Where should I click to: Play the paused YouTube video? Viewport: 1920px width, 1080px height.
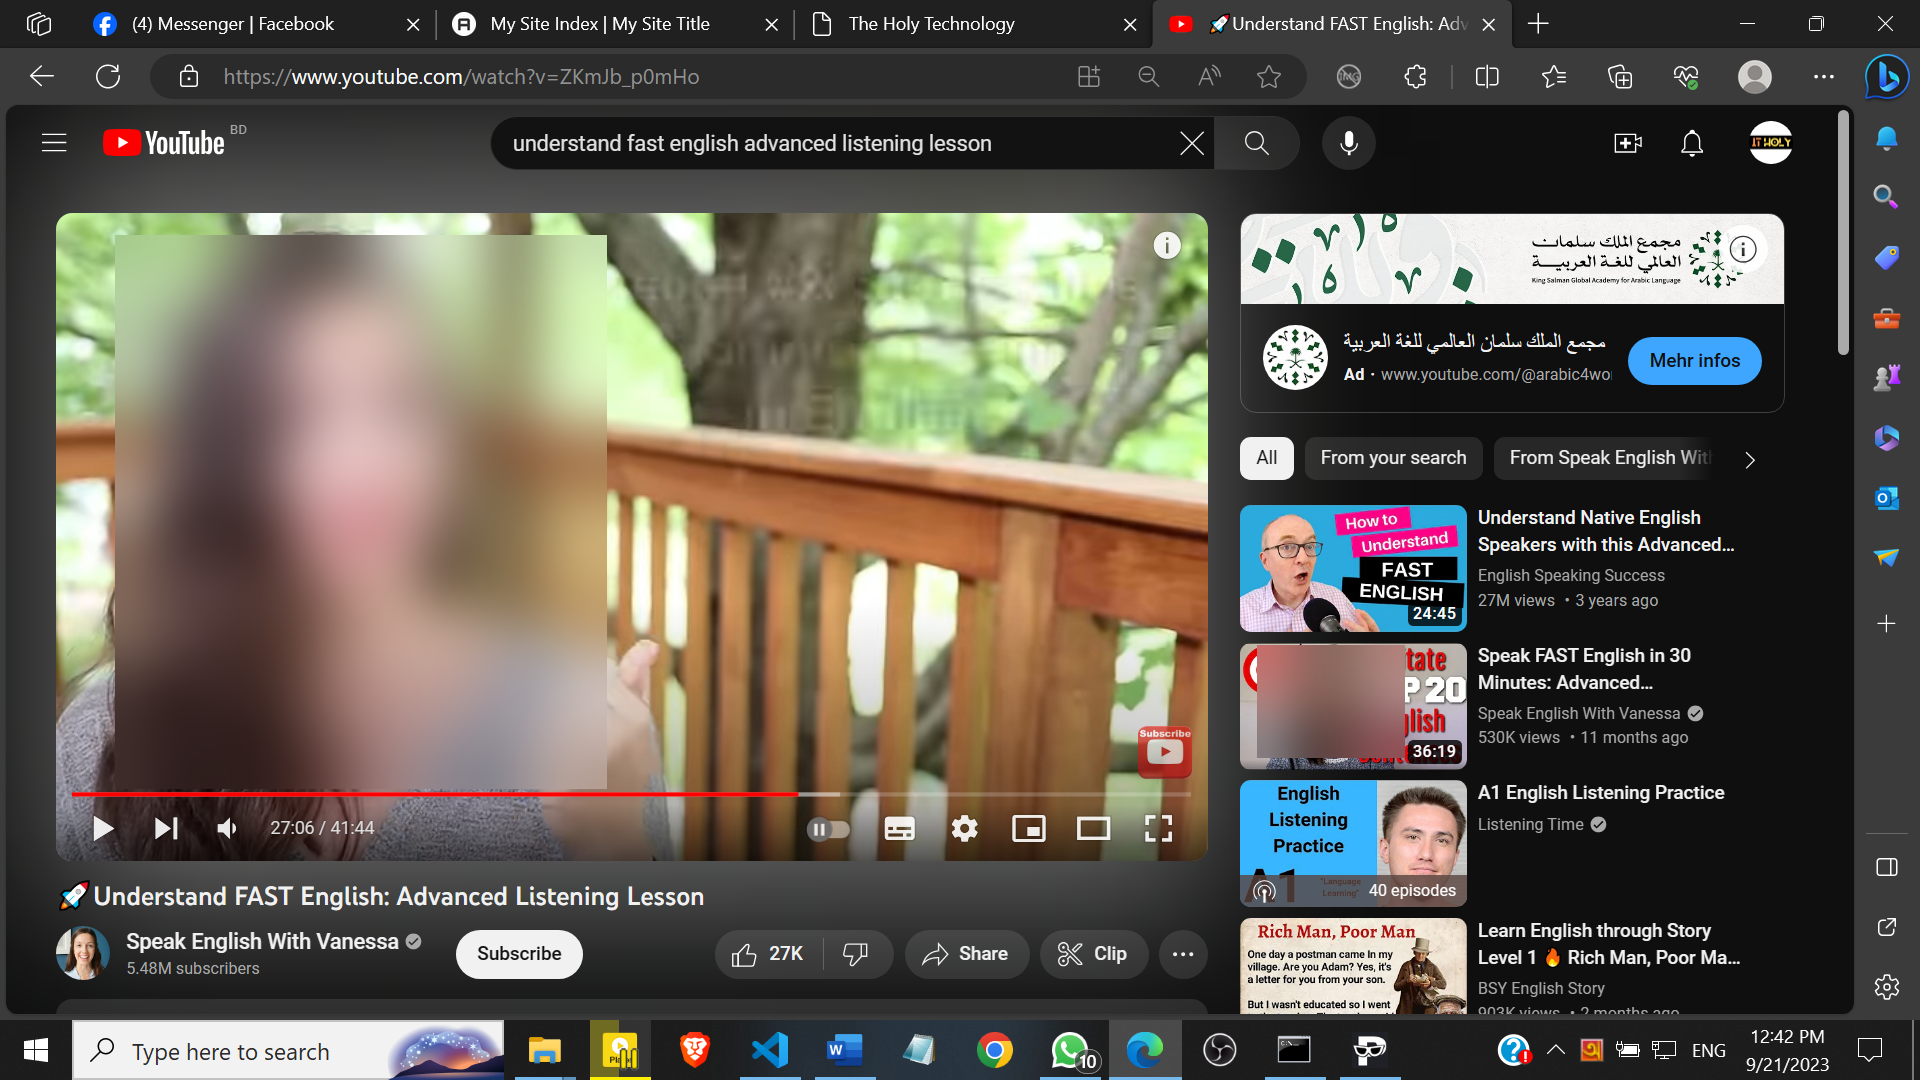tap(103, 828)
